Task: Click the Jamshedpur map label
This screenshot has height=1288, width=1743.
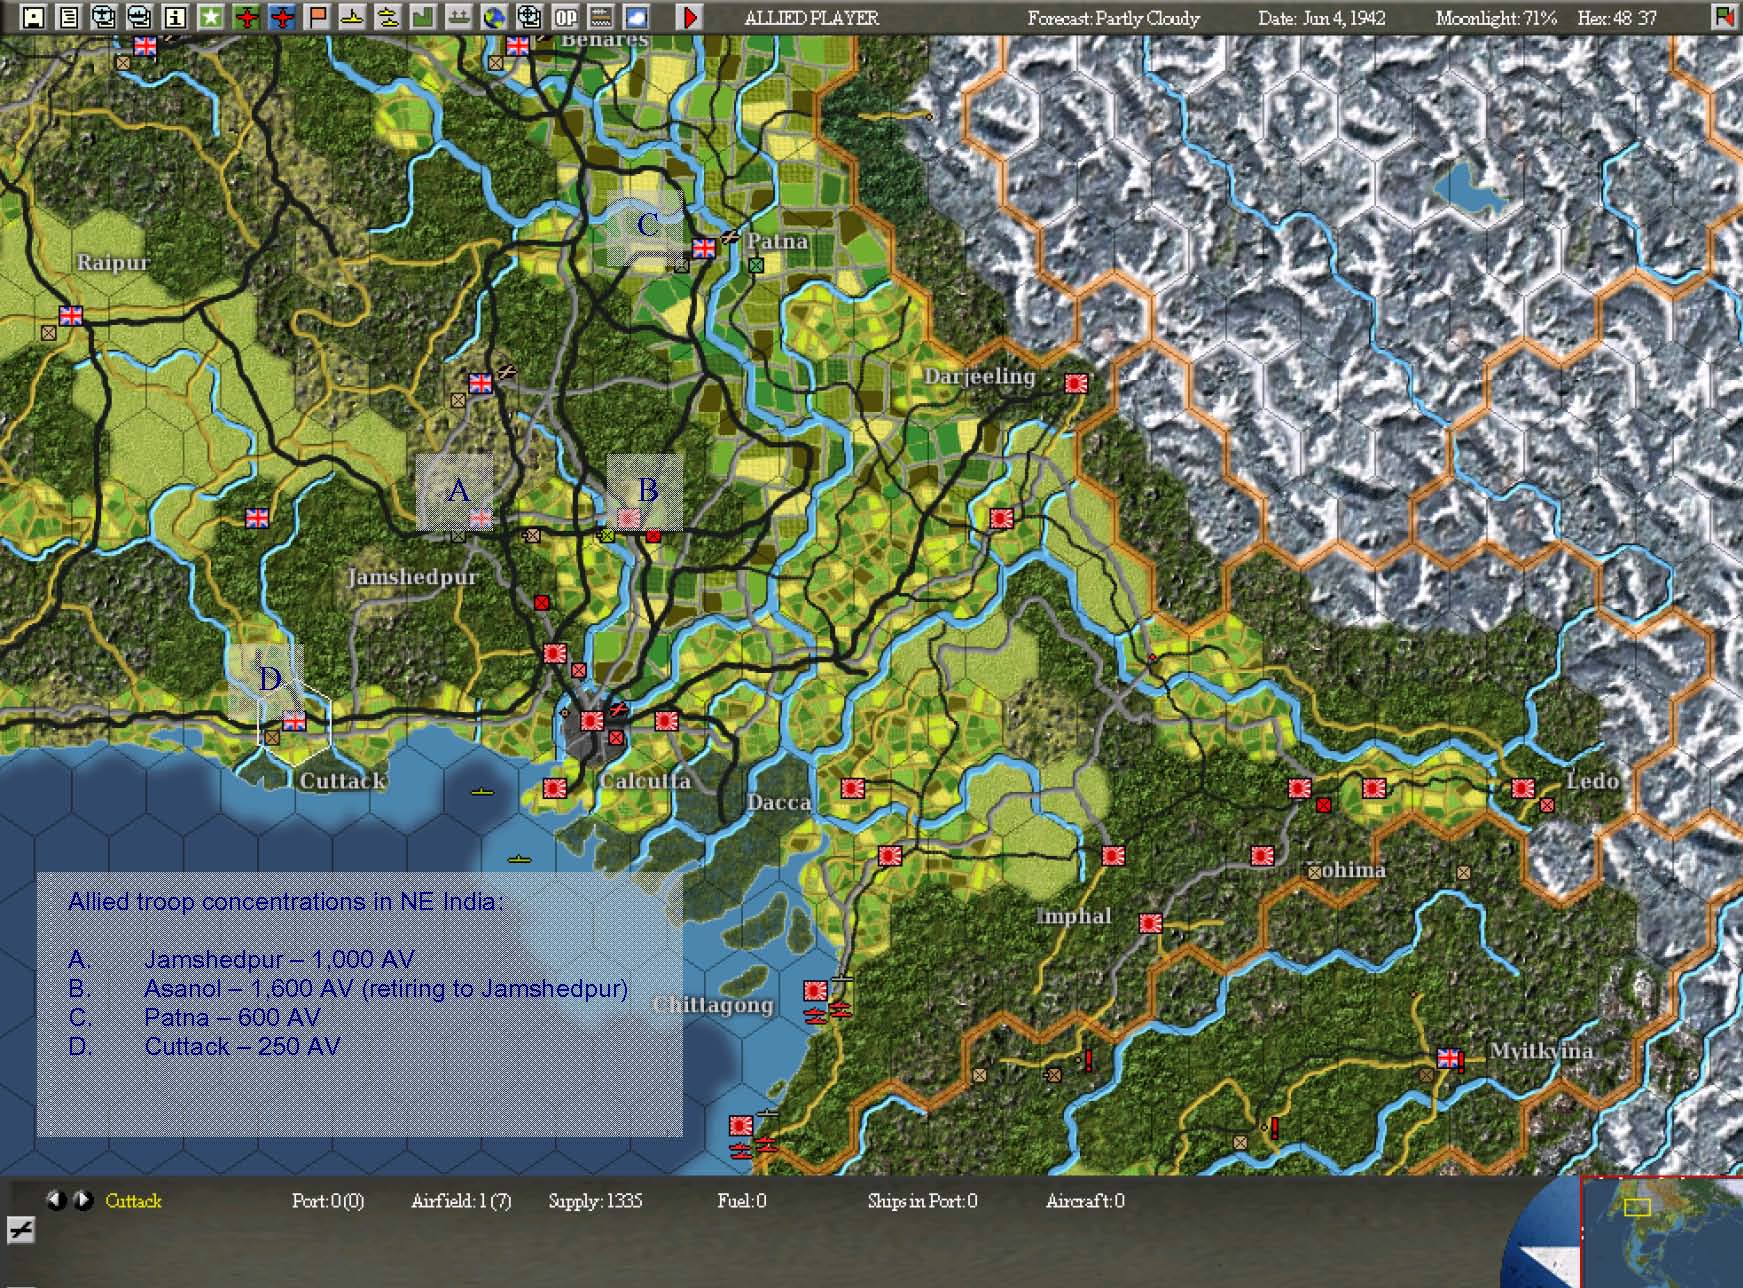Action: tap(412, 577)
